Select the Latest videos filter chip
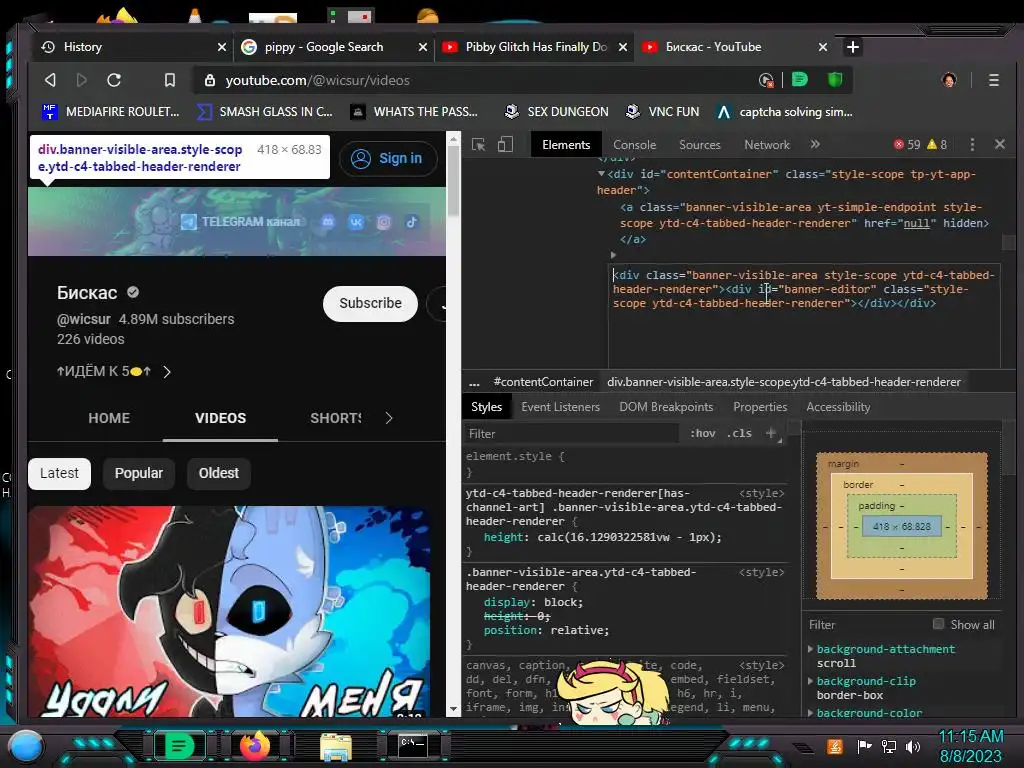 (x=59, y=473)
